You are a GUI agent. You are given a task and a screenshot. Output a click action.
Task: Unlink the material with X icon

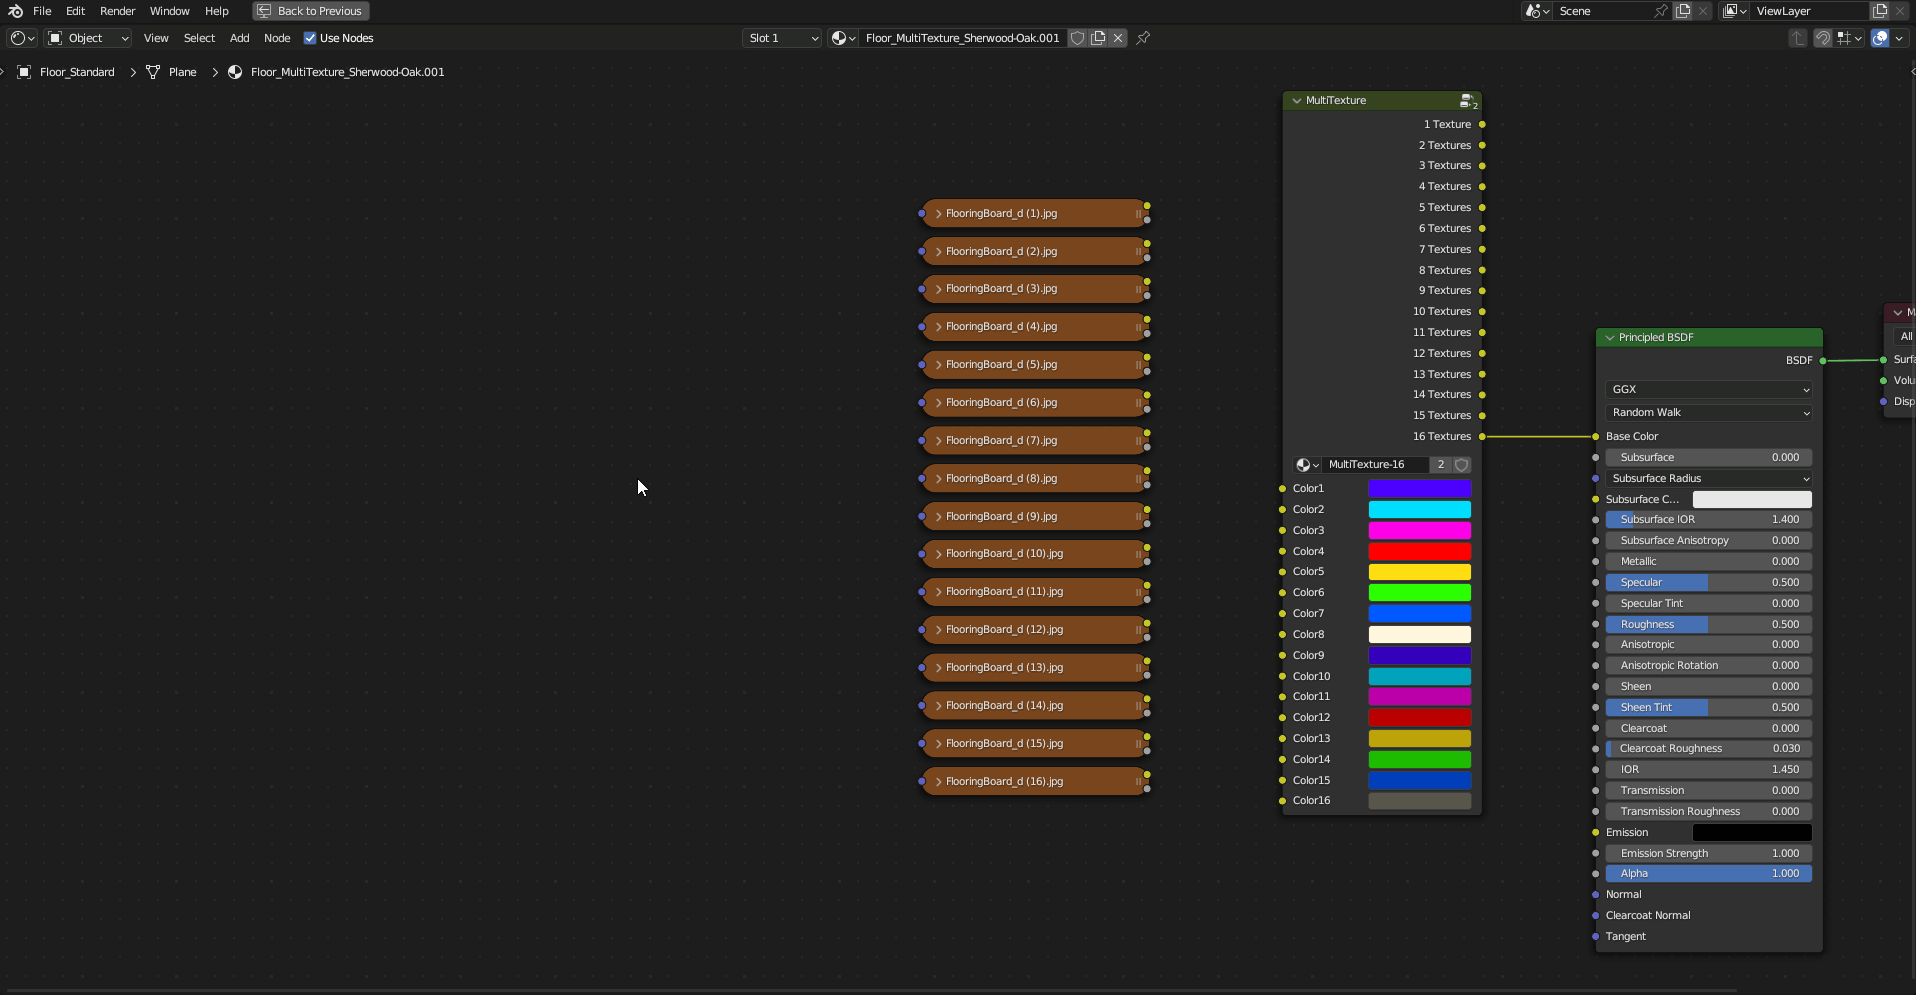click(1118, 38)
